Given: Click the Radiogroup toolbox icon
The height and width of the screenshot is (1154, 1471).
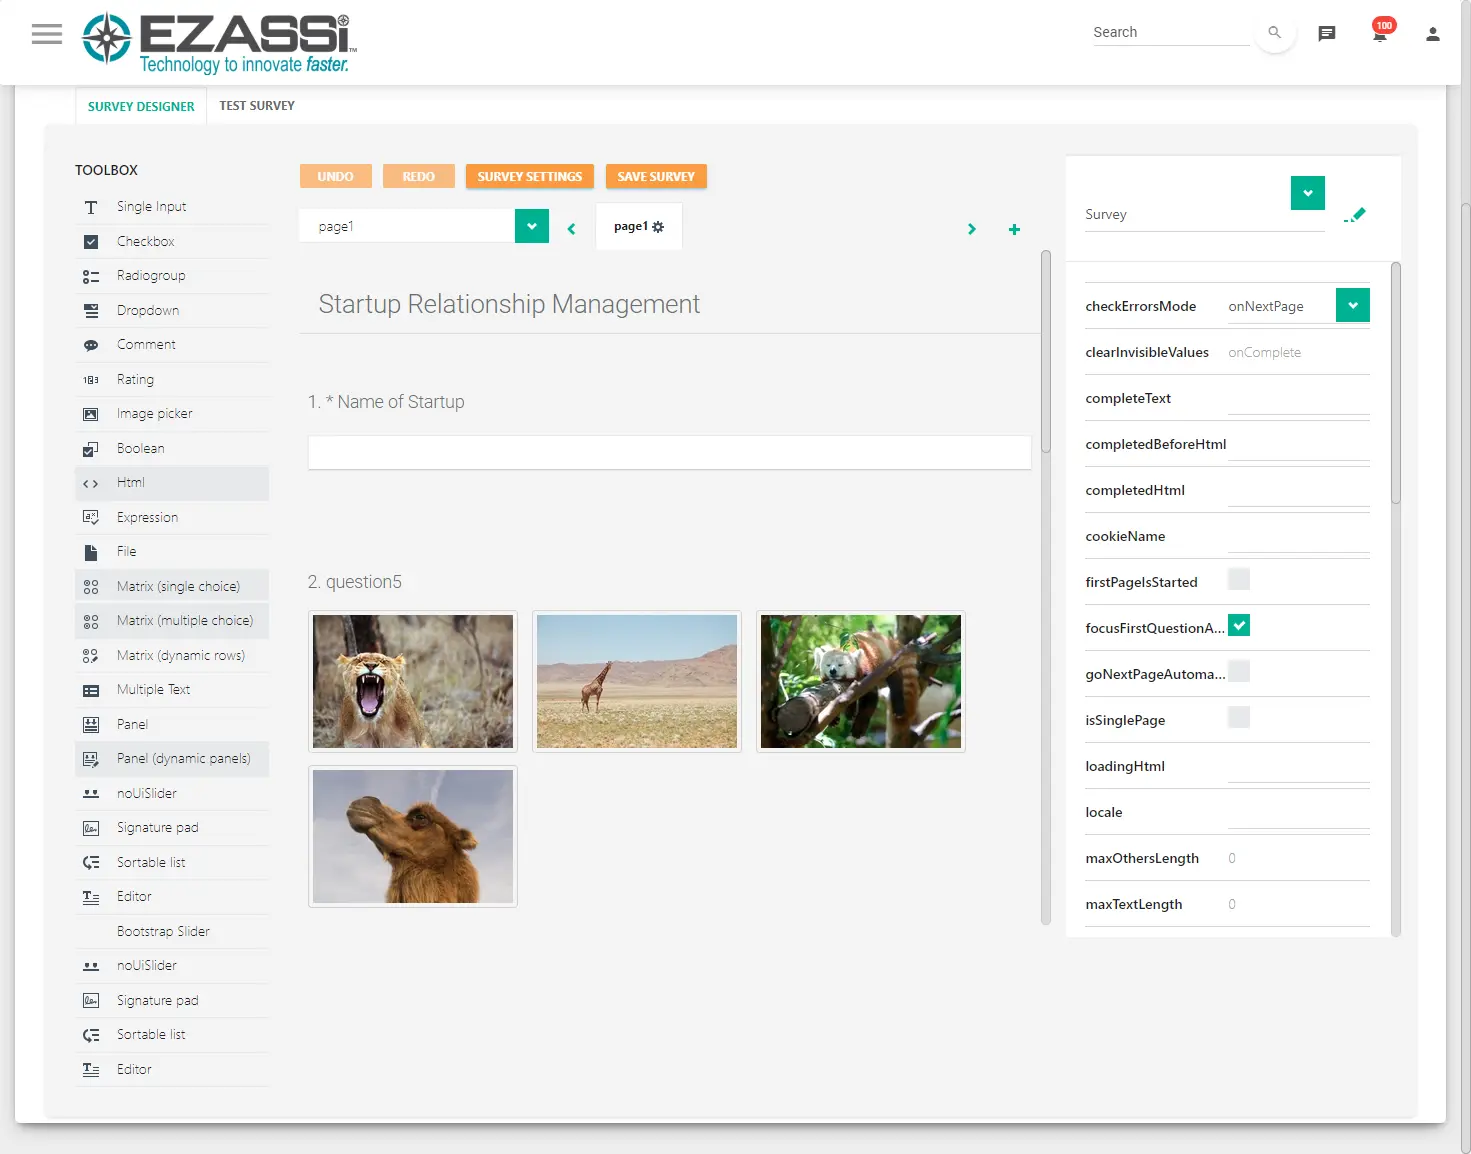Looking at the screenshot, I should tap(91, 276).
